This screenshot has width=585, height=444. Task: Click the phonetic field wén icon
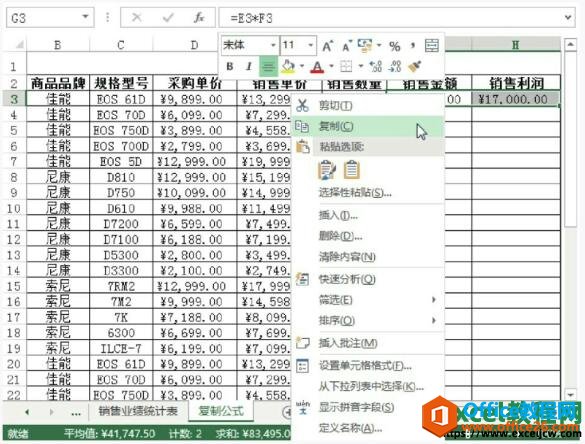(x=303, y=407)
